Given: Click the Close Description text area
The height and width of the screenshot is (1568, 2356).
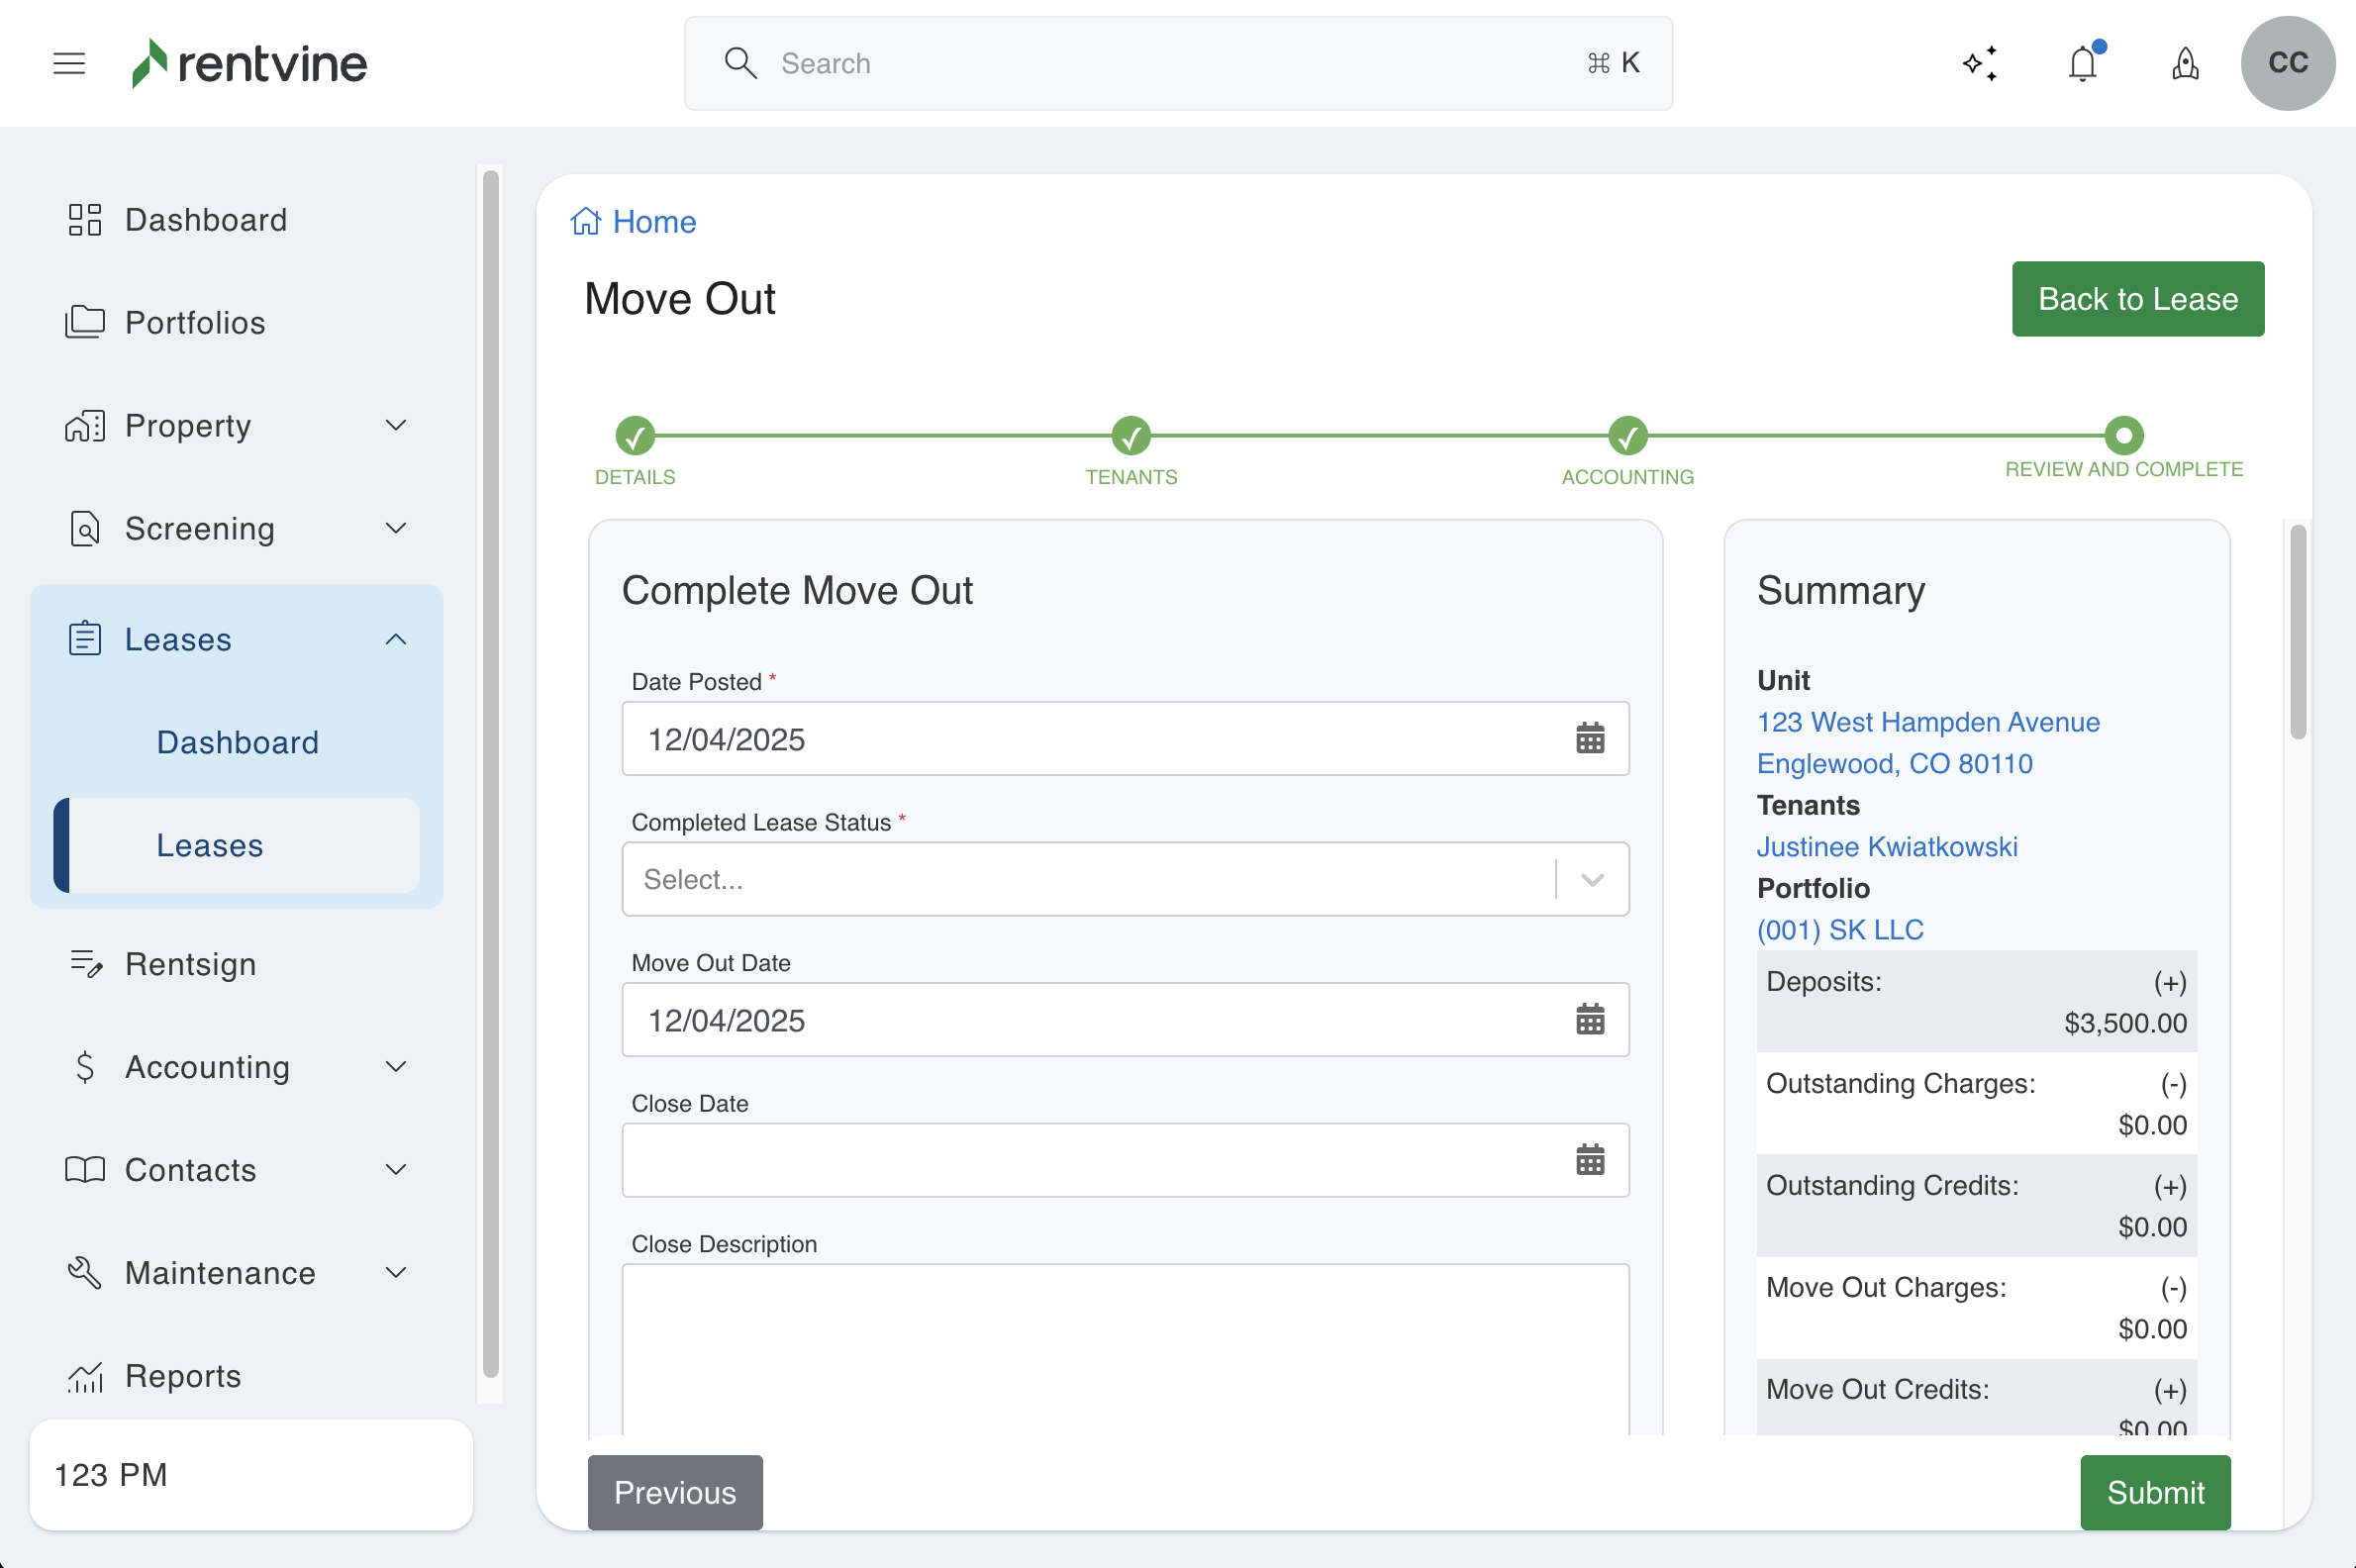Looking at the screenshot, I should tap(1125, 1350).
